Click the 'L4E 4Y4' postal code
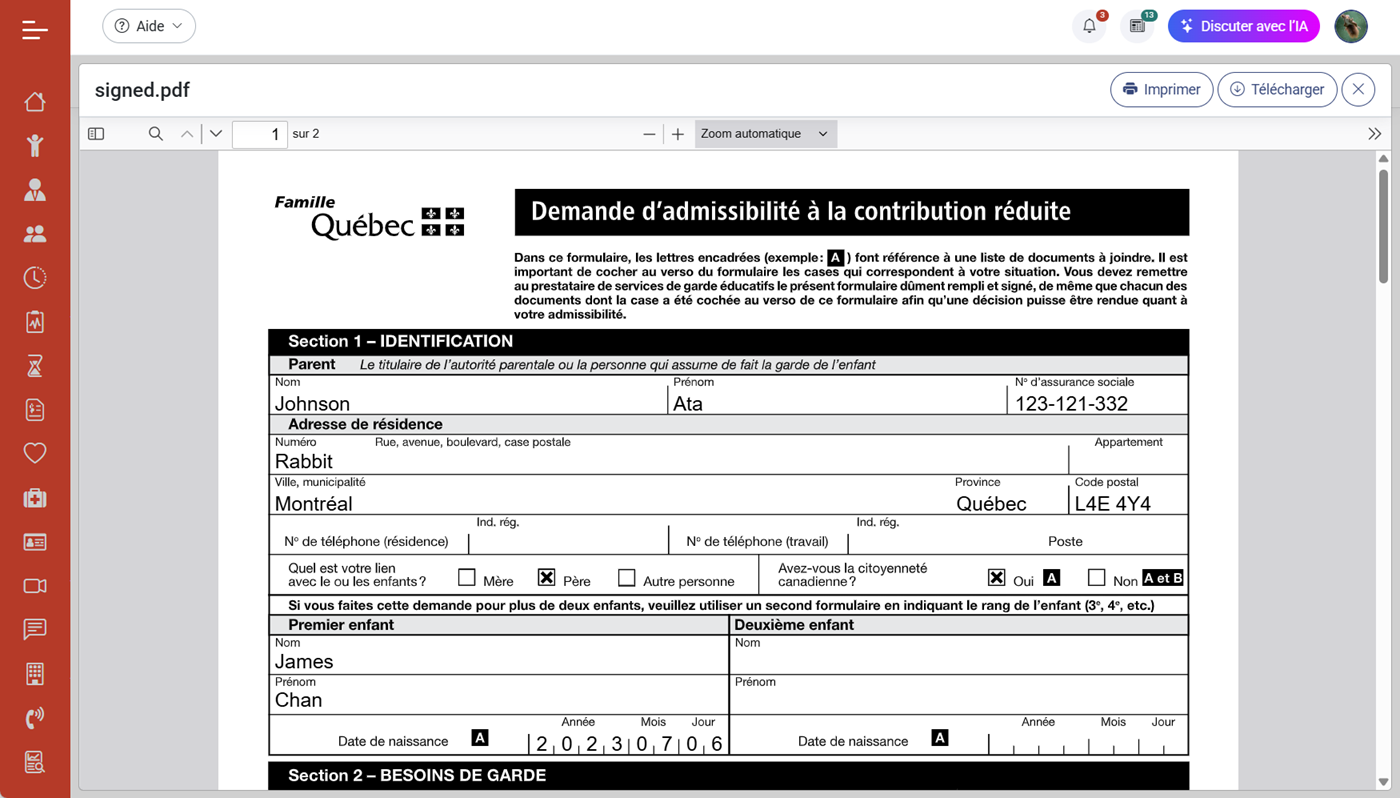Viewport: 1400px width, 798px height. coord(1112,504)
